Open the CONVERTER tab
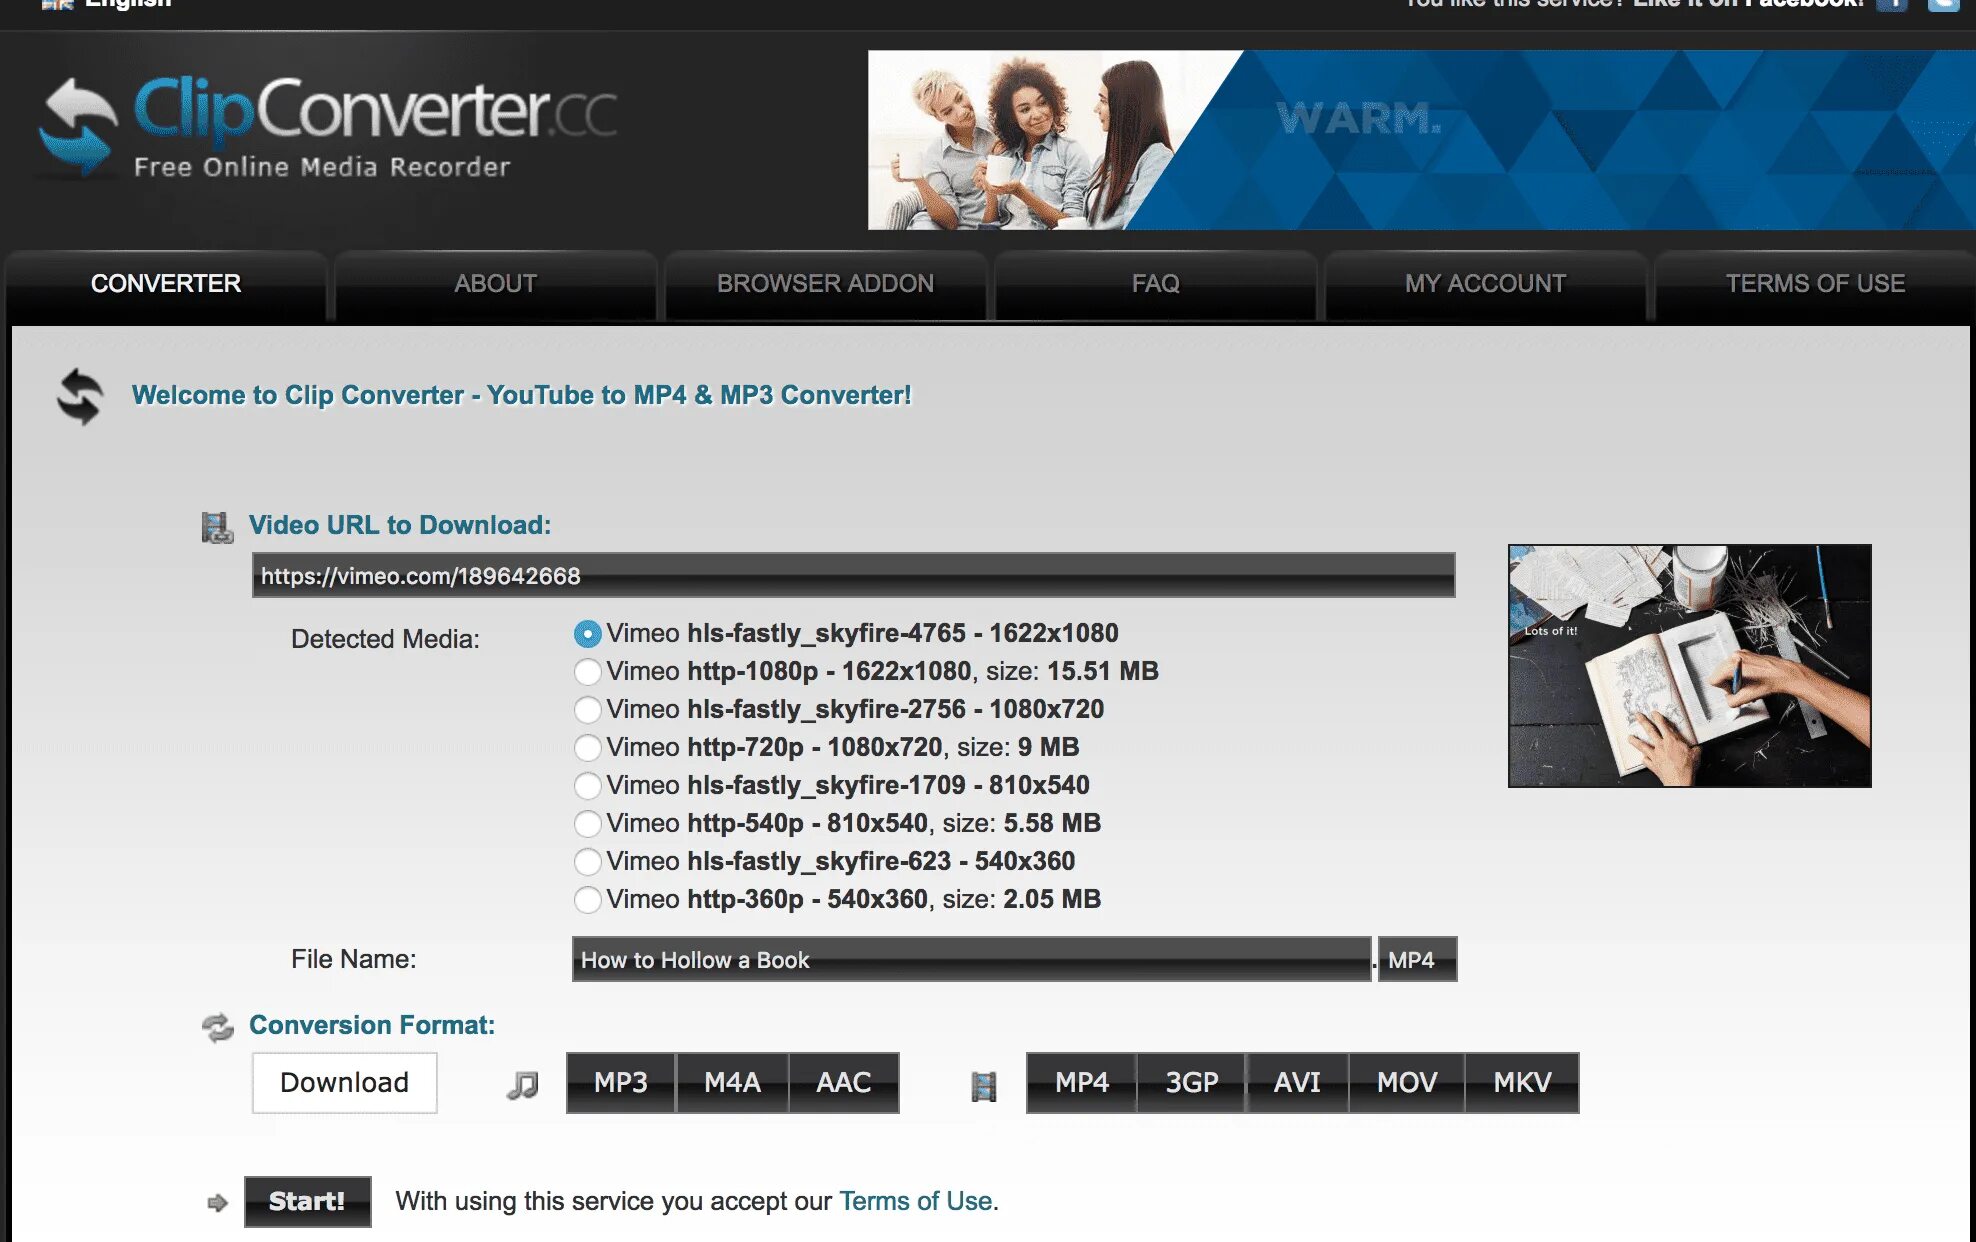Viewport: 1976px width, 1242px height. [x=165, y=282]
